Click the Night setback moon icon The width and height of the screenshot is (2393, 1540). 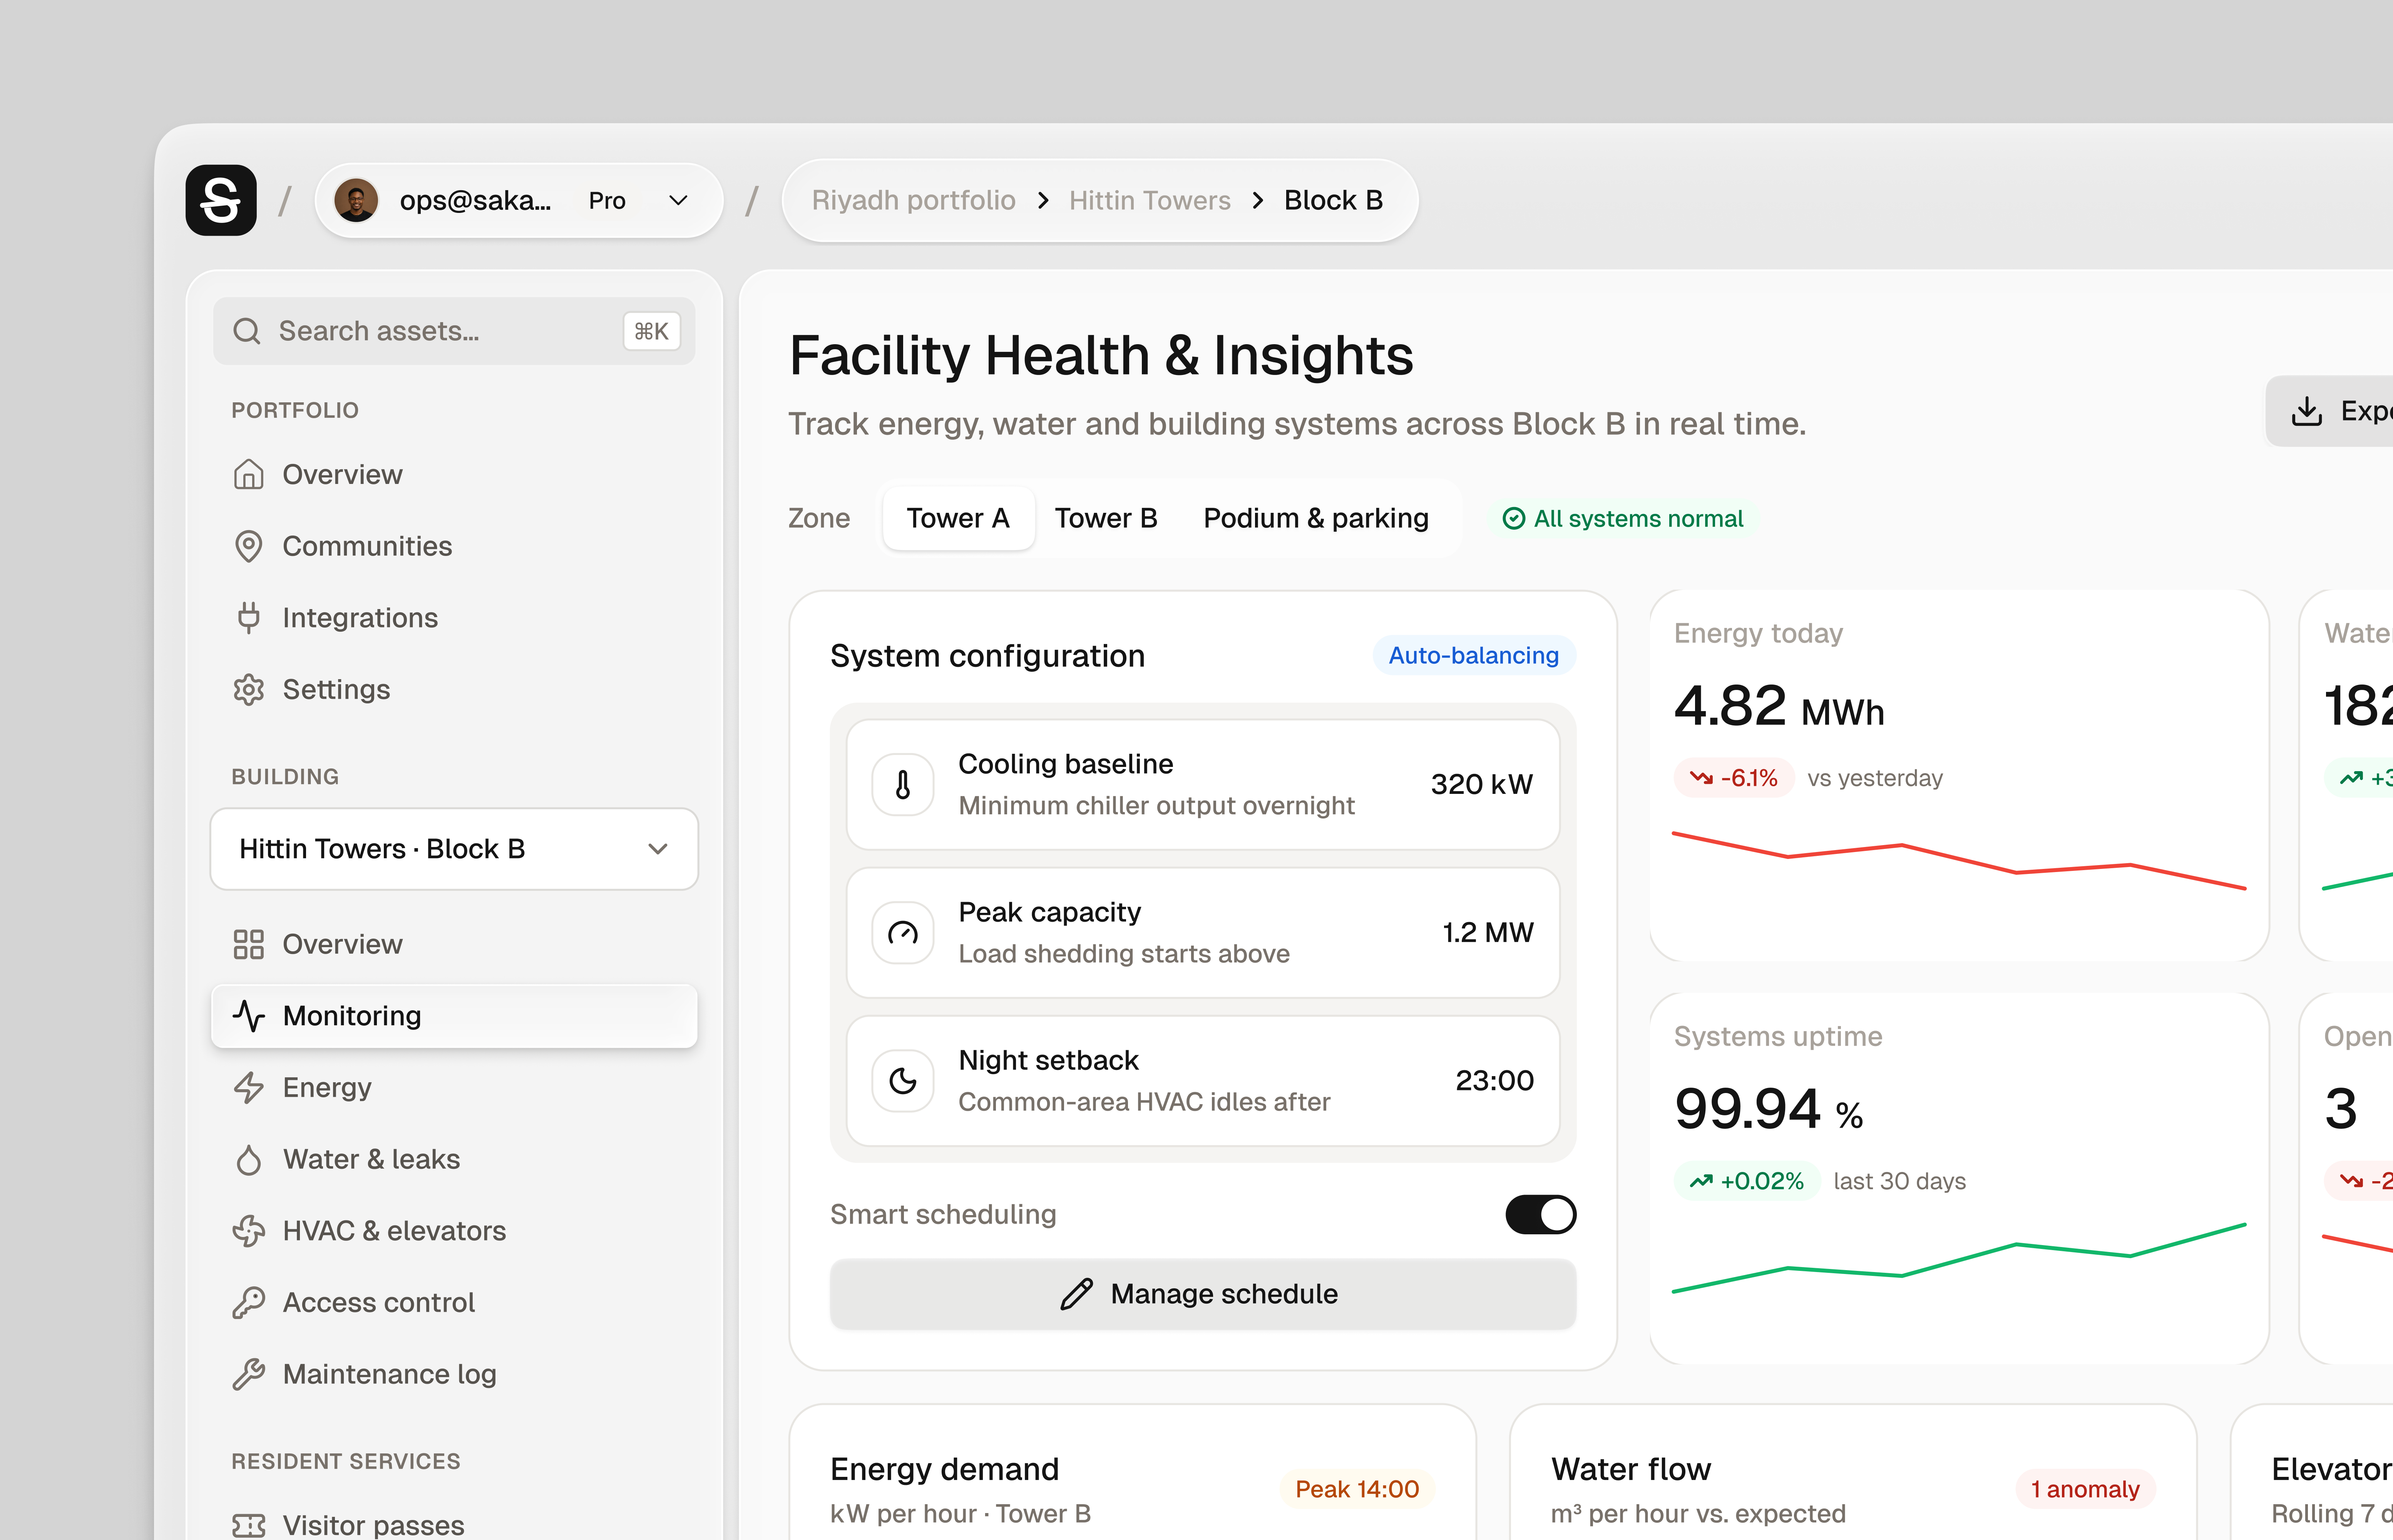pyautogui.click(x=903, y=1081)
